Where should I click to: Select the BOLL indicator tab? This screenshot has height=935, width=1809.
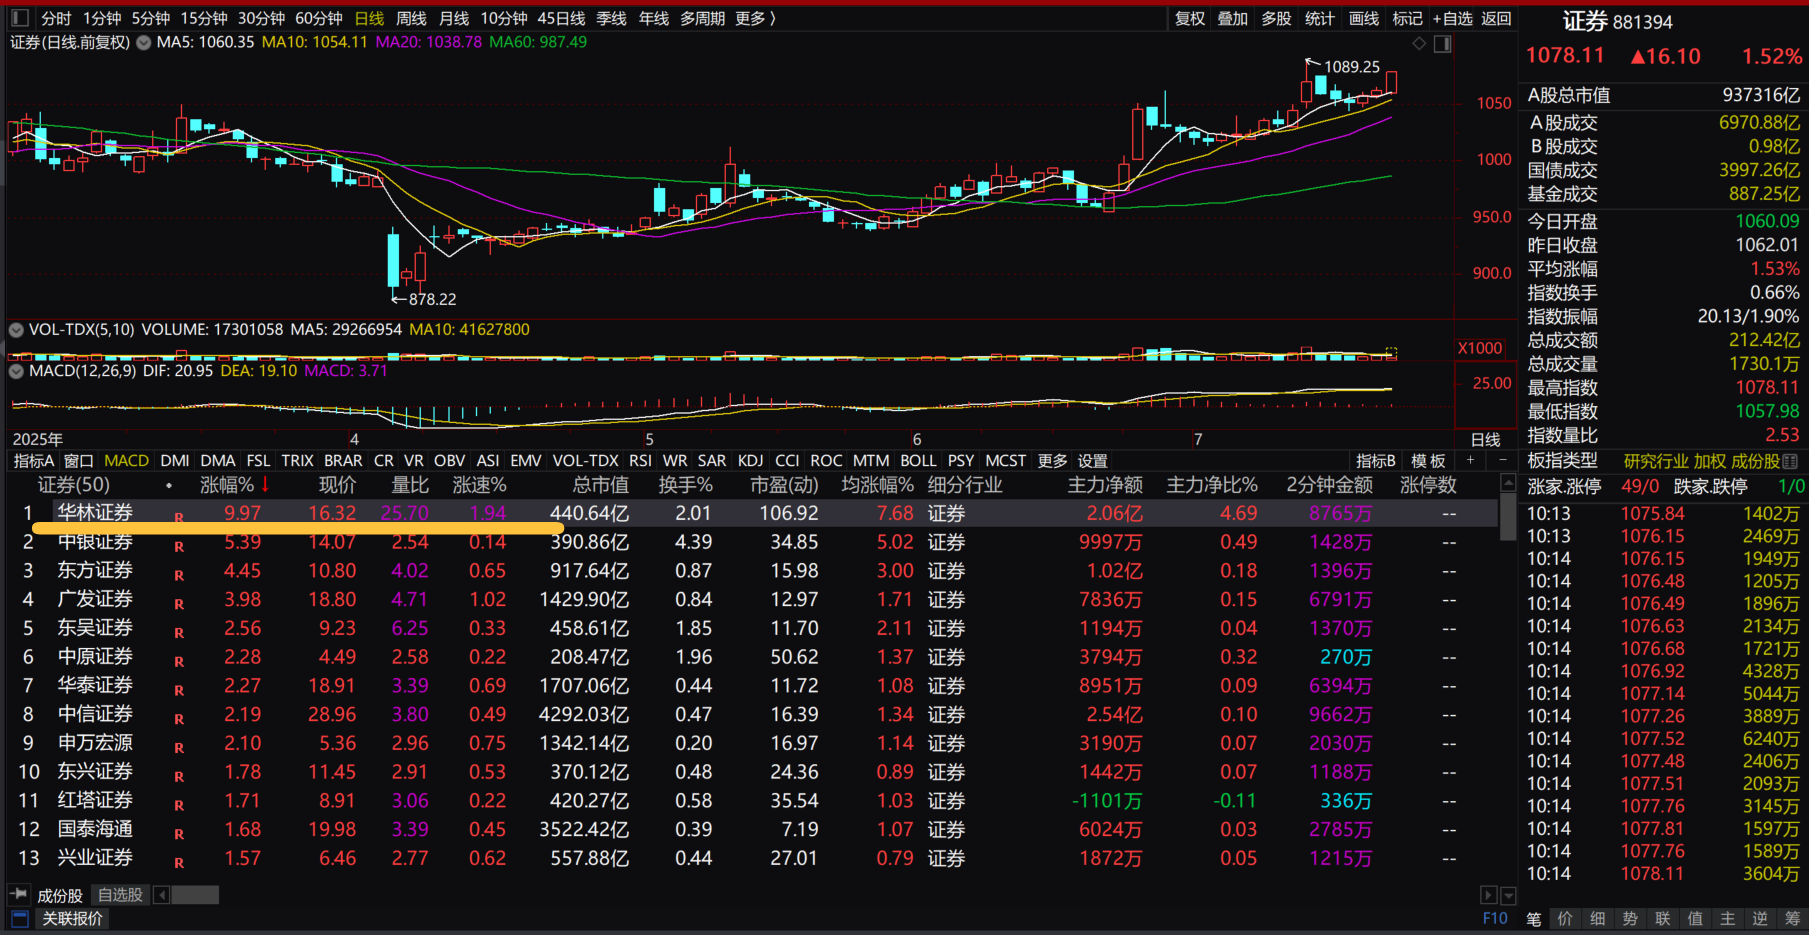[x=918, y=461]
